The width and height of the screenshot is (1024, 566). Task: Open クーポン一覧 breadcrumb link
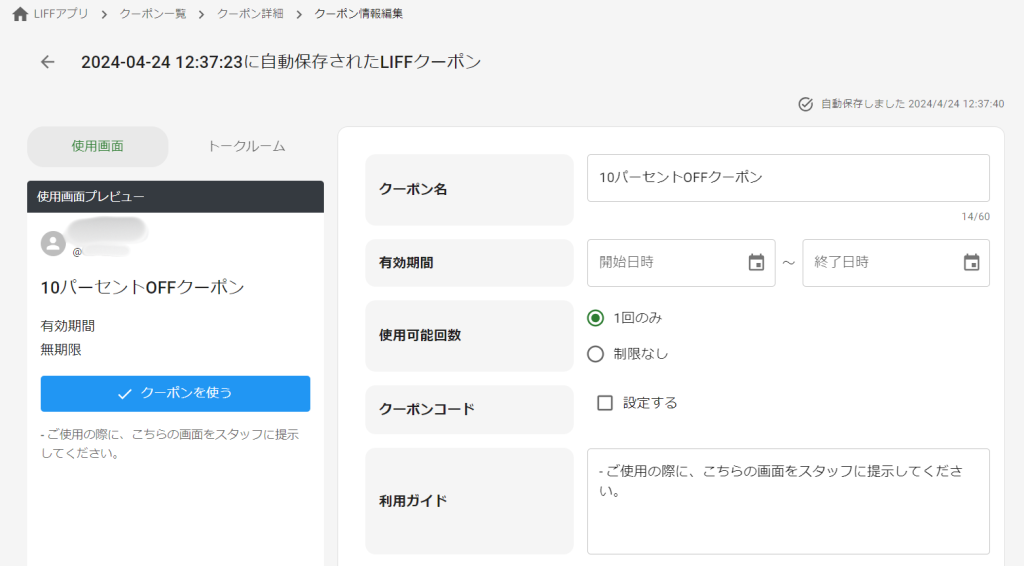pyautogui.click(x=153, y=14)
